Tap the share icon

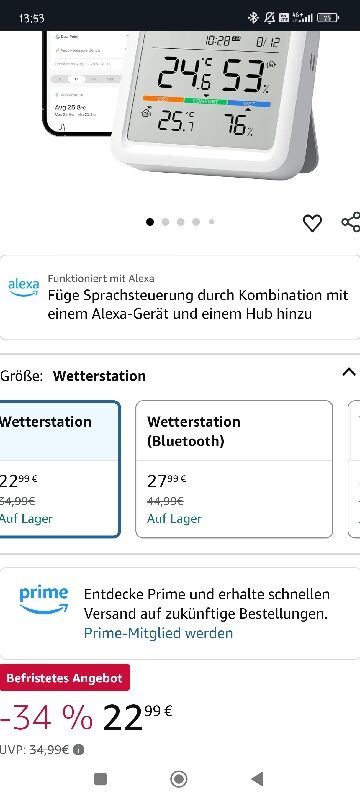(x=351, y=222)
